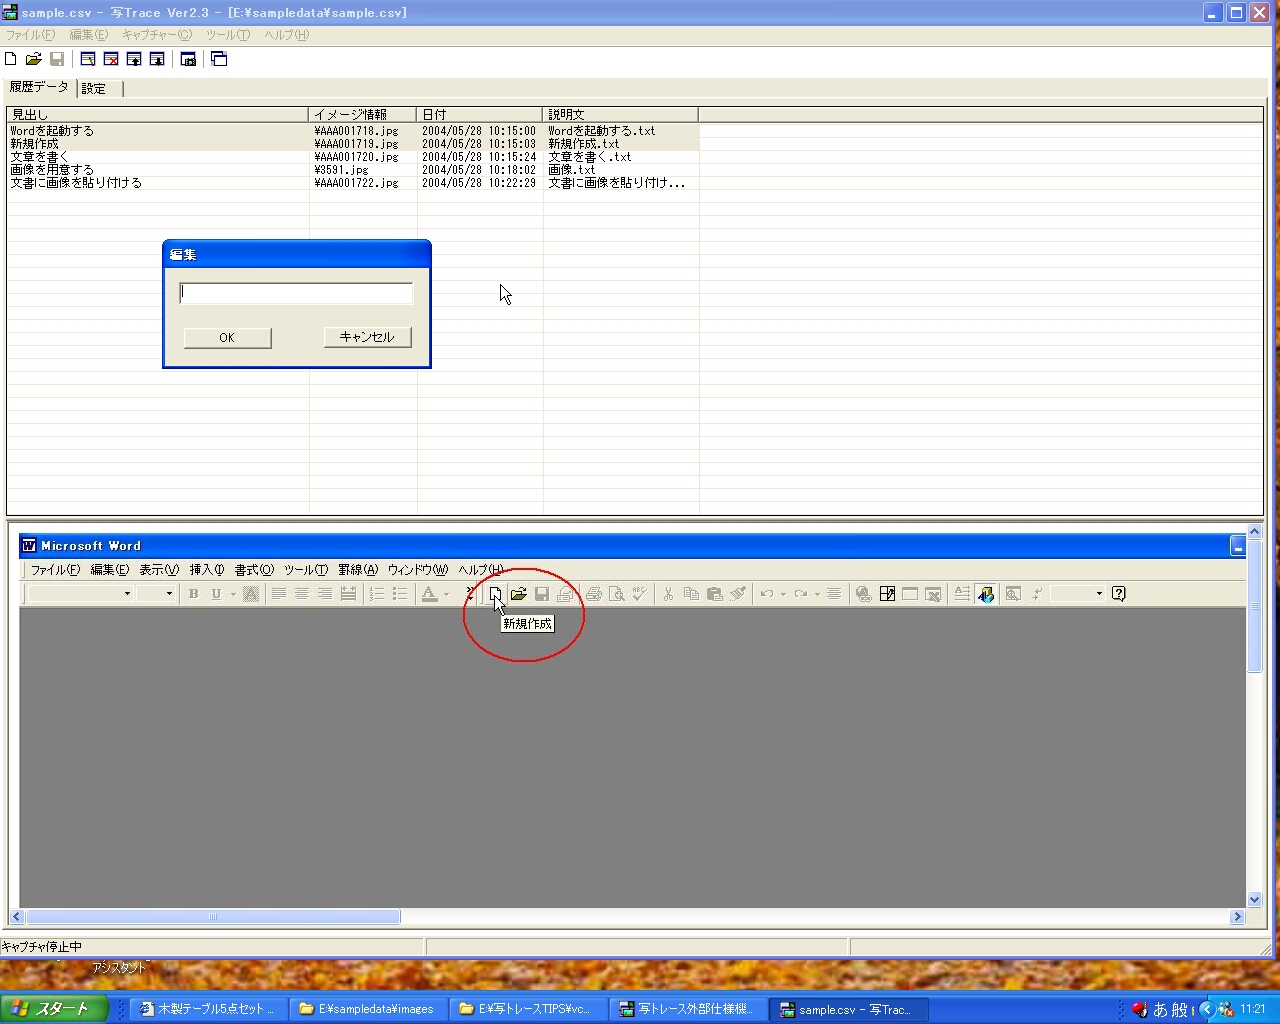1280x1024 pixels.
Task: Click the move-row-down arrow icon
Action: [157, 59]
